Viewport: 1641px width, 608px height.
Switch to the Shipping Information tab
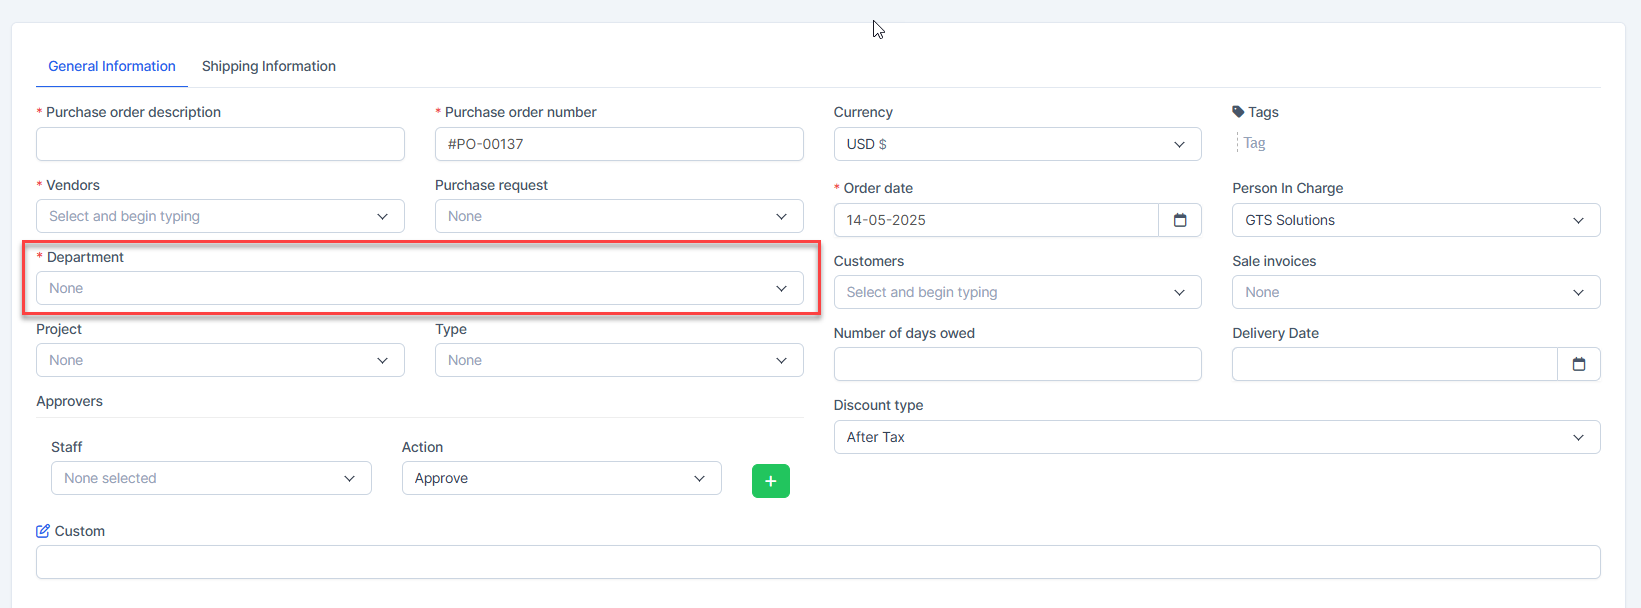pos(268,66)
